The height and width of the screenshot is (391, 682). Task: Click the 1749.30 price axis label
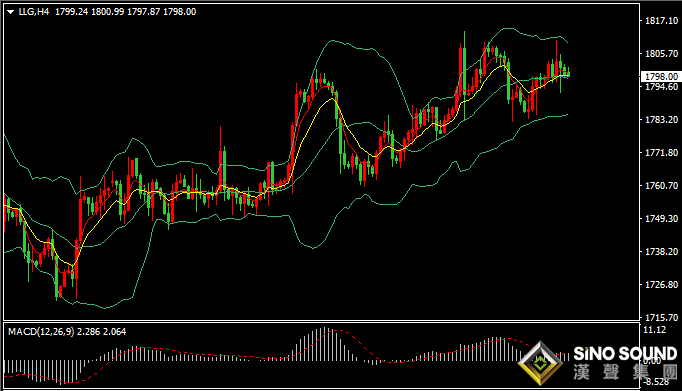coord(661,219)
